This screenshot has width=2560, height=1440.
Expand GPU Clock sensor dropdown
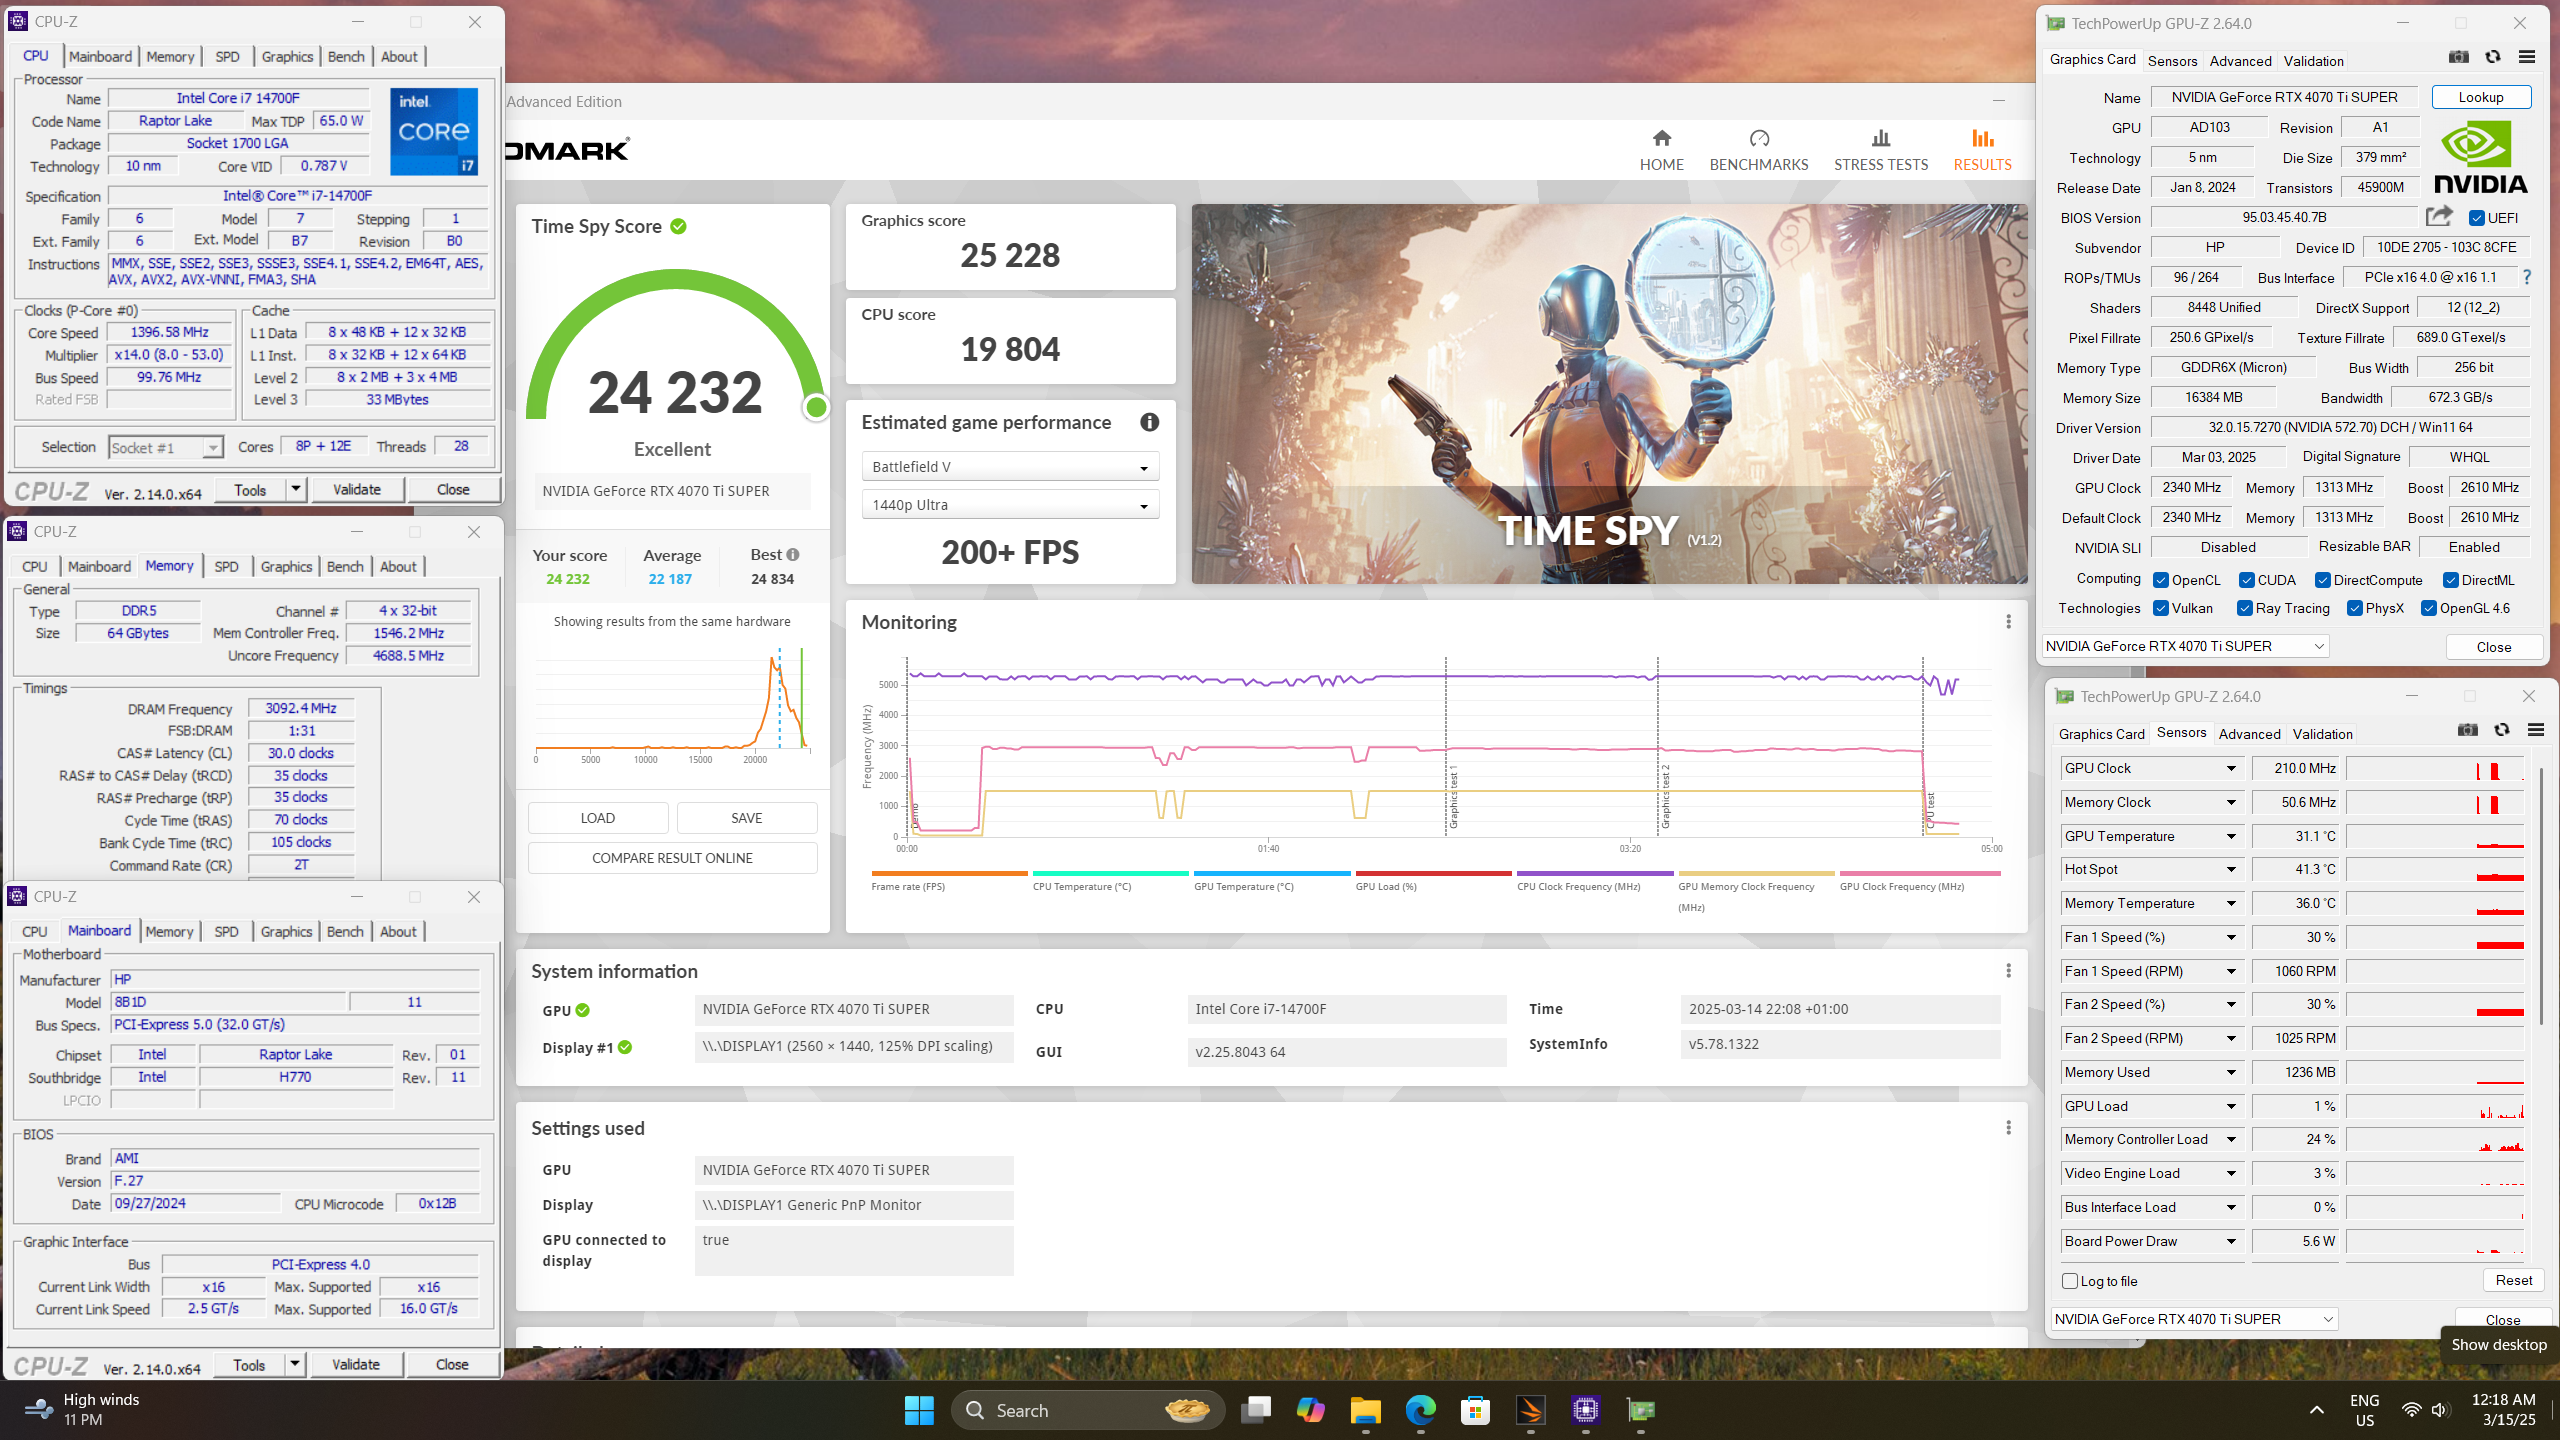point(2231,768)
